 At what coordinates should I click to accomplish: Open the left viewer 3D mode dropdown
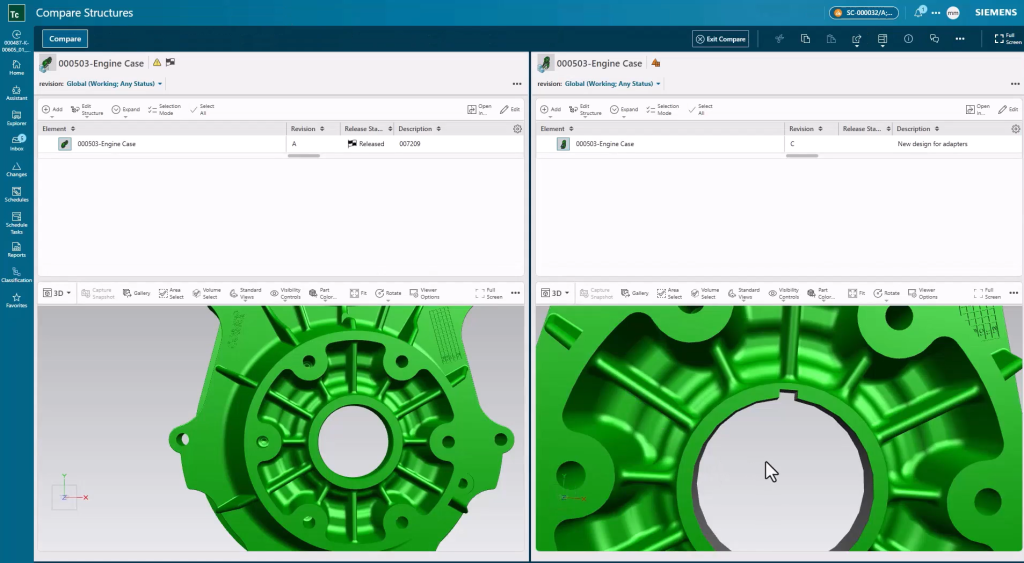click(x=57, y=293)
